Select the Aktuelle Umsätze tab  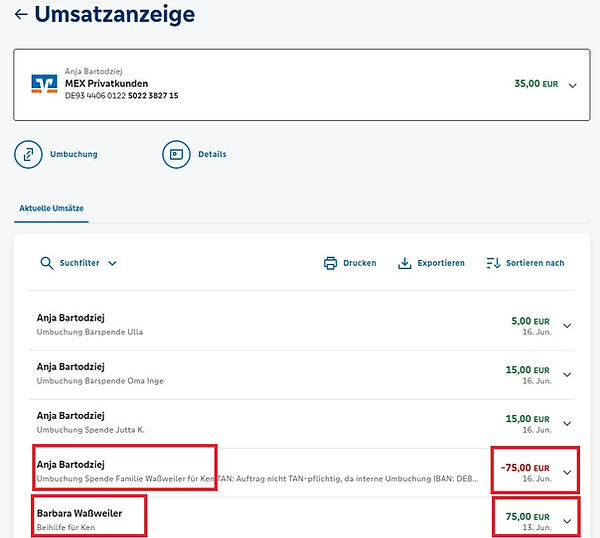(52, 208)
